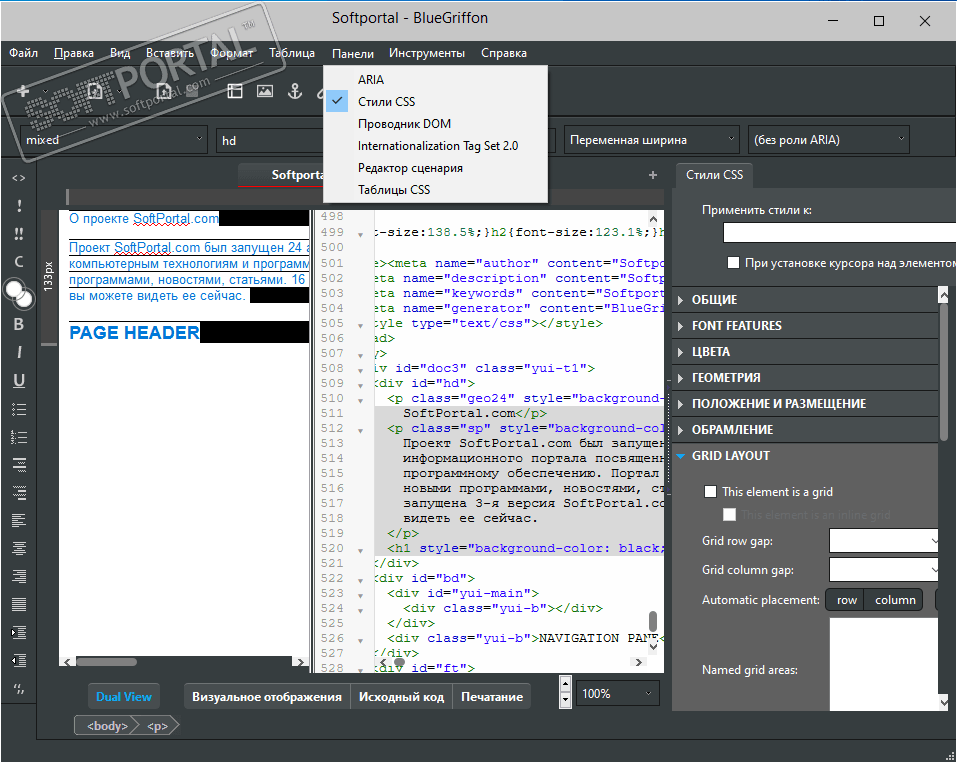Create a numbered list
This screenshot has height=763, width=957.
[x=19, y=437]
